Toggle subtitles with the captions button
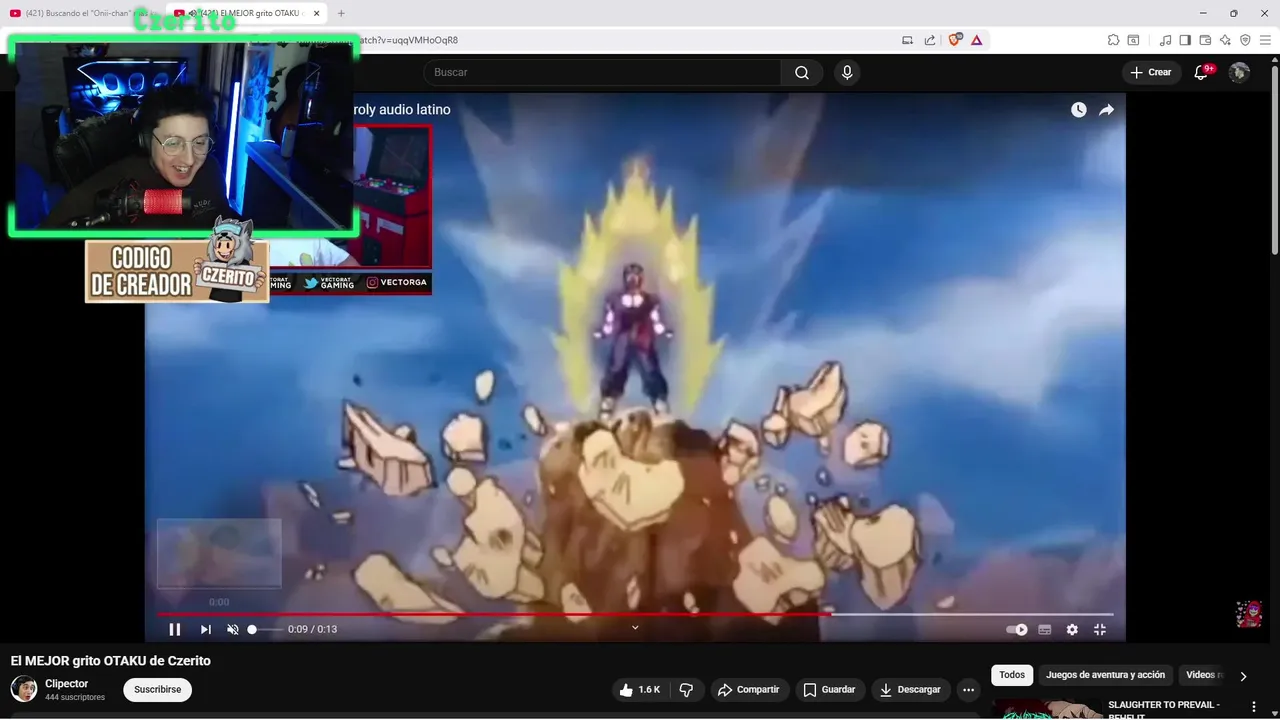1280x720 pixels. [1045, 630]
